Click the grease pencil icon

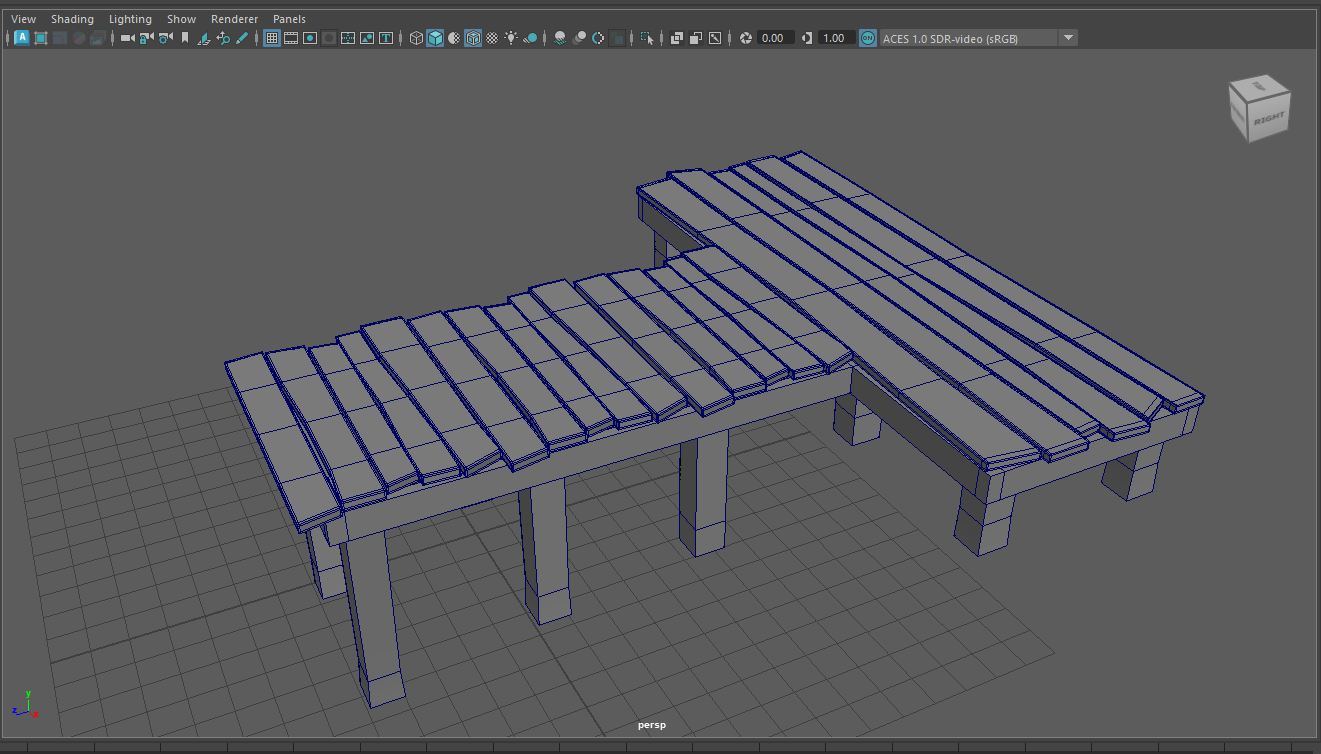pyautogui.click(x=241, y=38)
